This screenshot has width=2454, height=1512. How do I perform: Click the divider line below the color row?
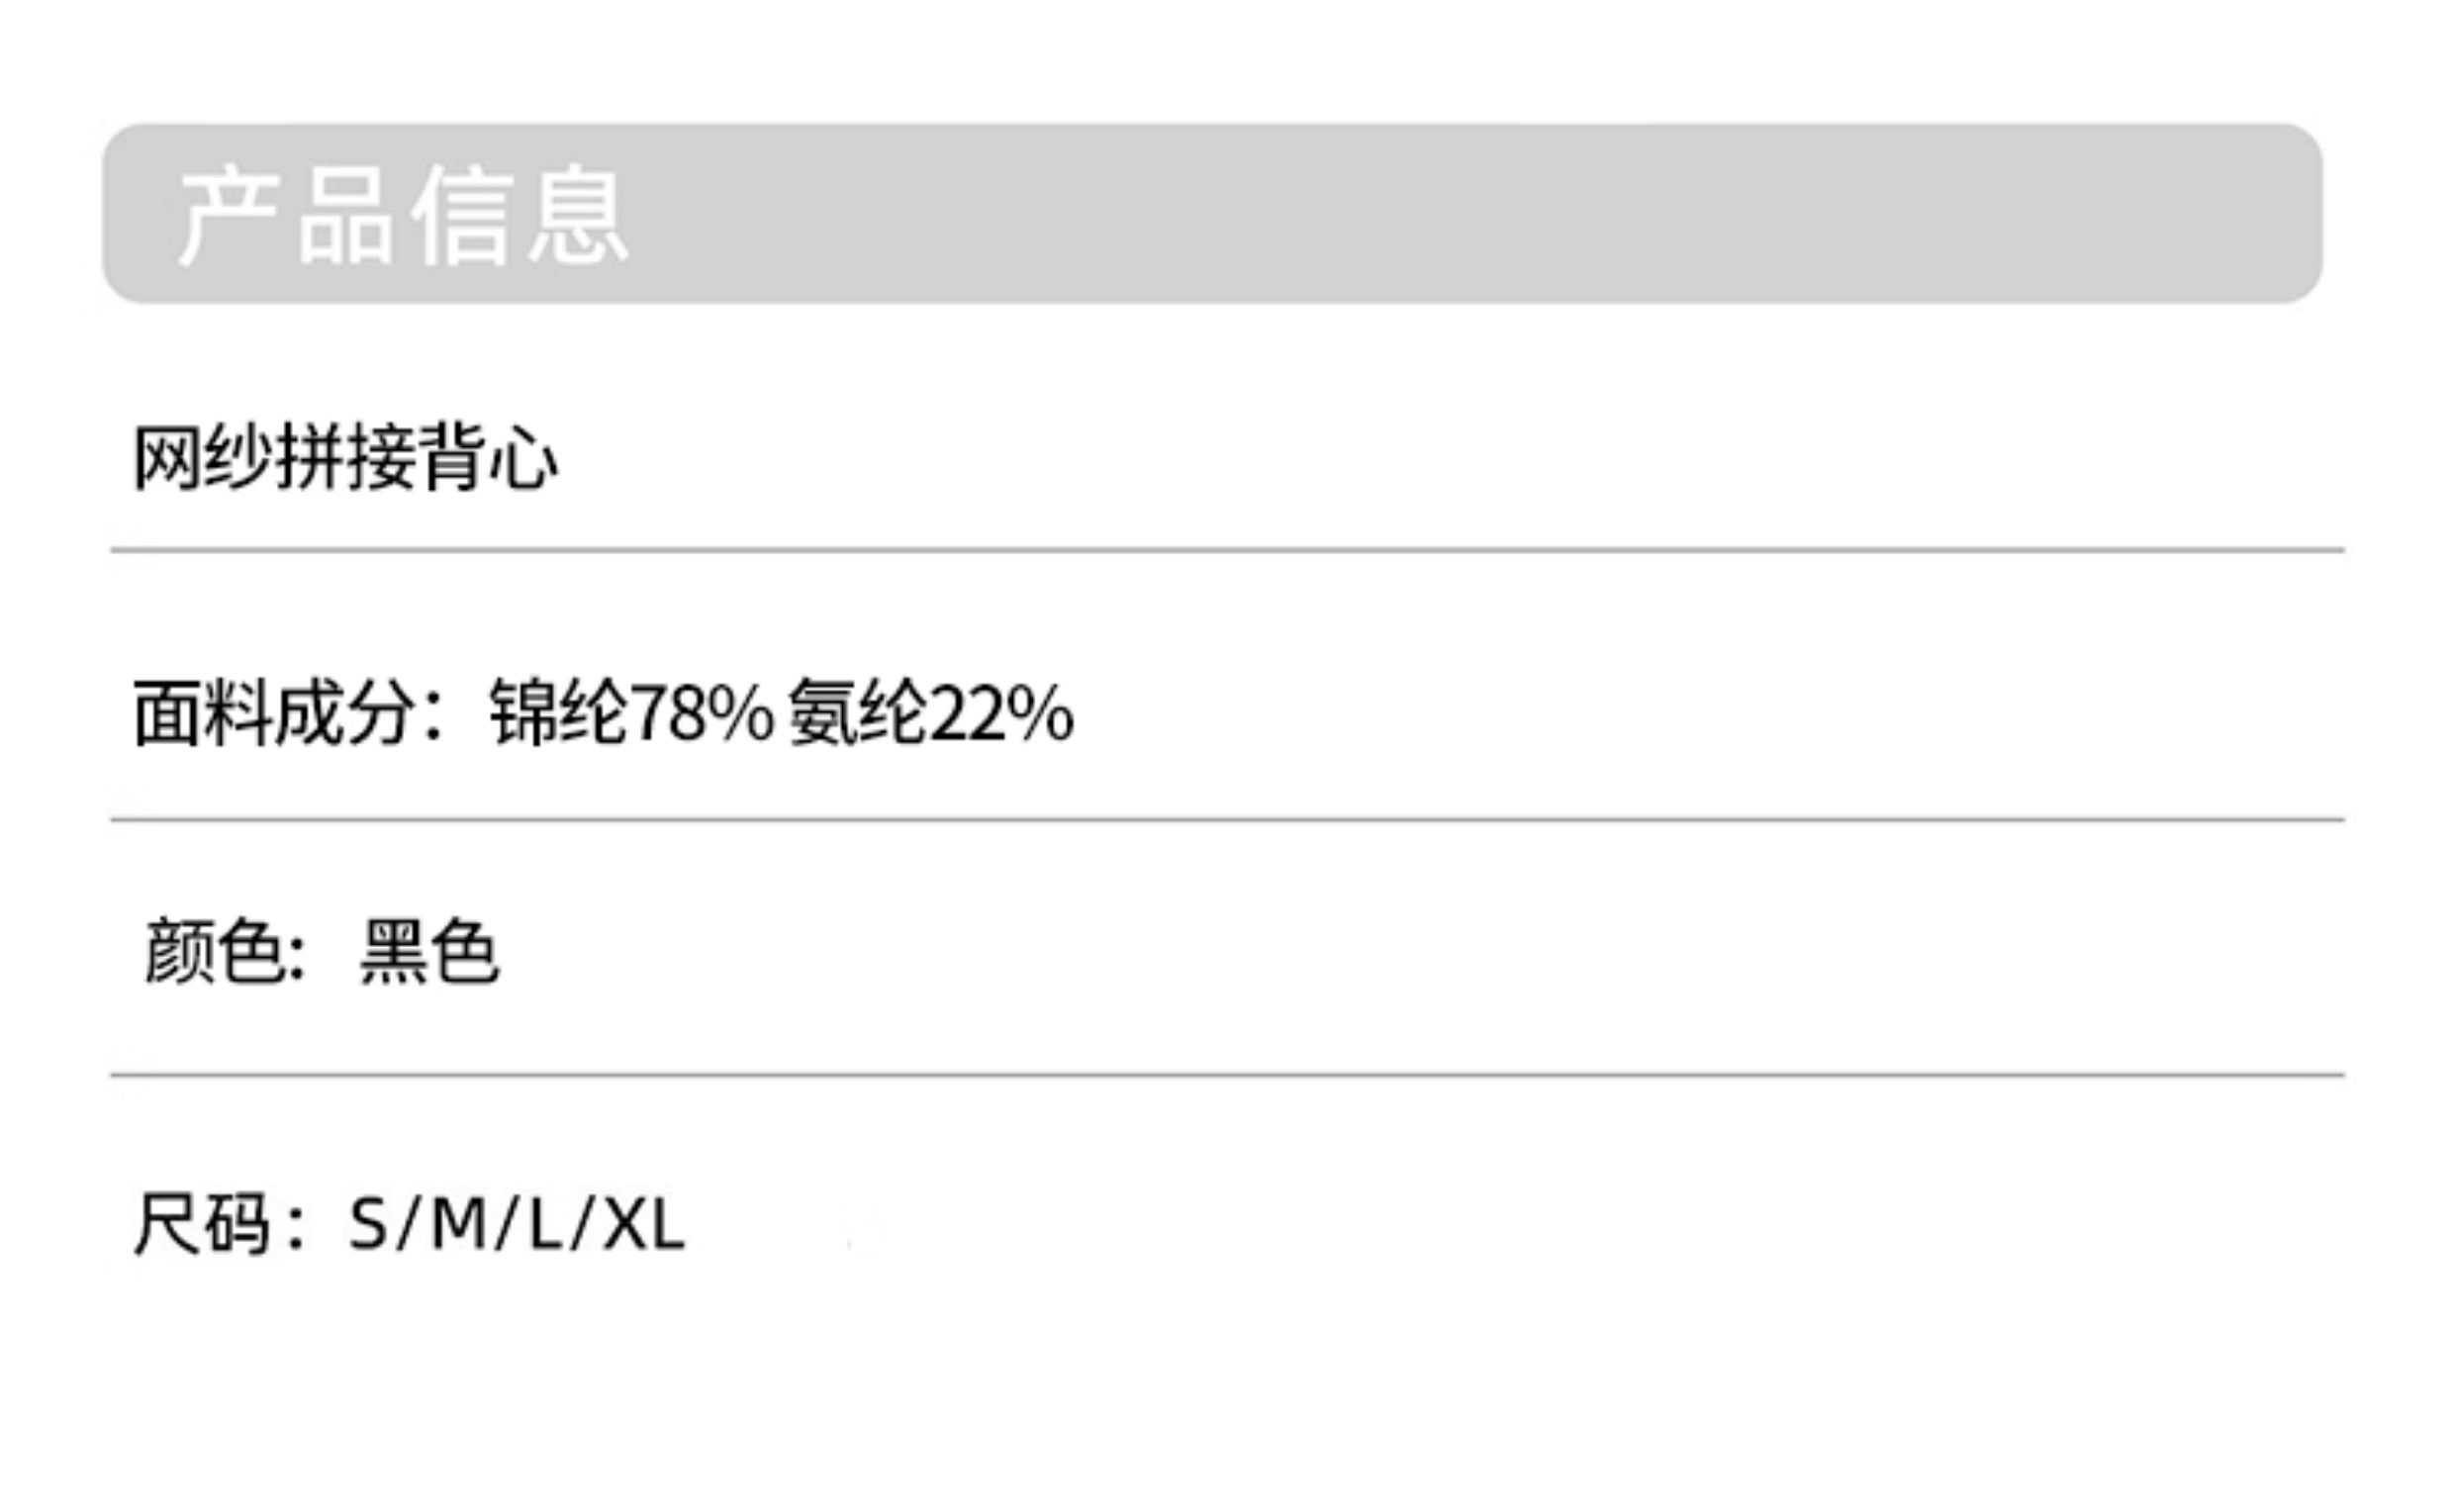(x=1227, y=1075)
